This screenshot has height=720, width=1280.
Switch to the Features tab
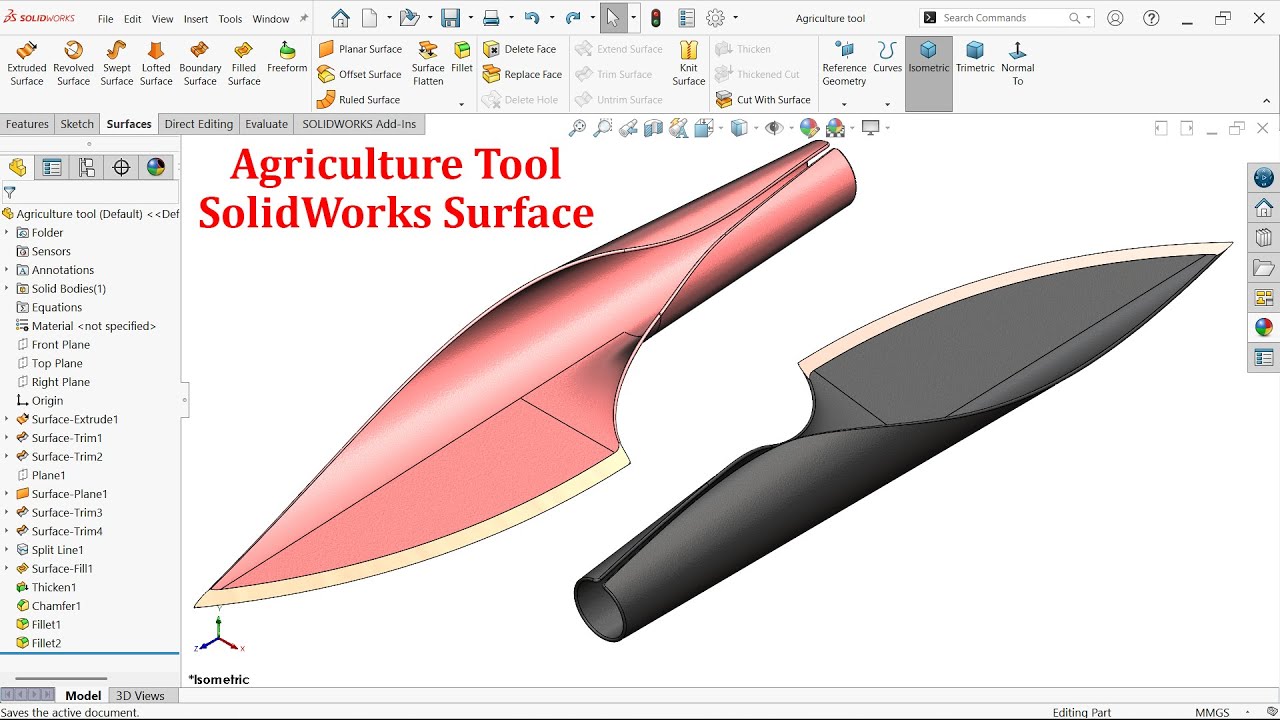coord(27,124)
